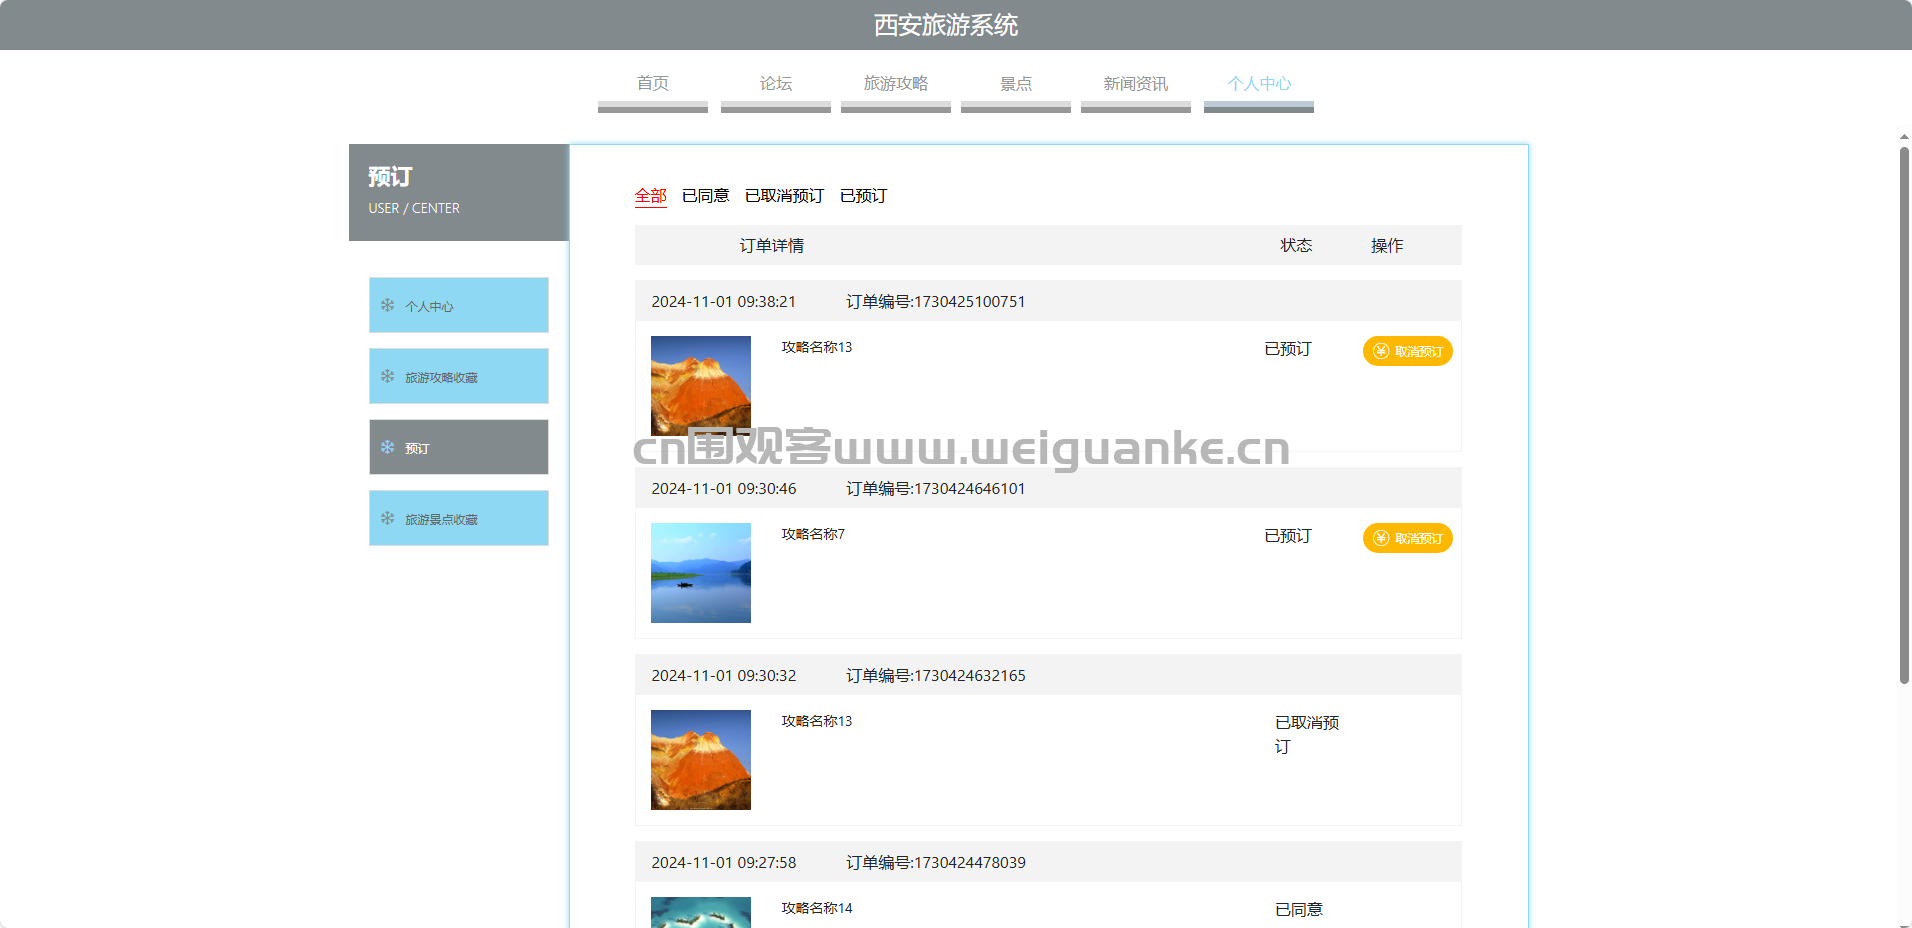Screen dimensions: 1912x928
Task: Open 旅游景点收藏 sidebar item
Action: click(459, 518)
